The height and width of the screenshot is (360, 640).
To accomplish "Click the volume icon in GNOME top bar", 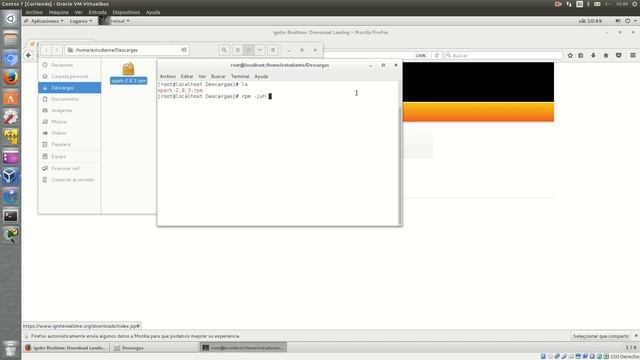I will coord(618,21).
